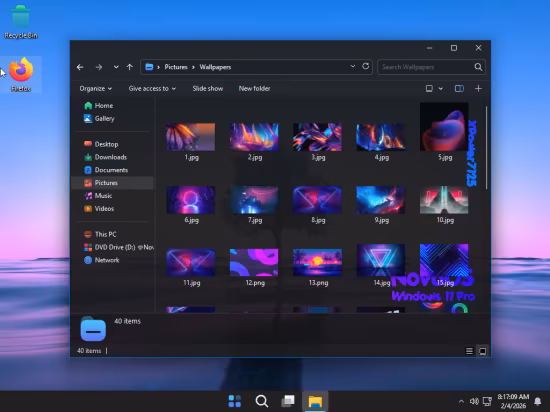Select the 15.jpg thumbnail
This screenshot has height=412, width=550.
pos(444,261)
